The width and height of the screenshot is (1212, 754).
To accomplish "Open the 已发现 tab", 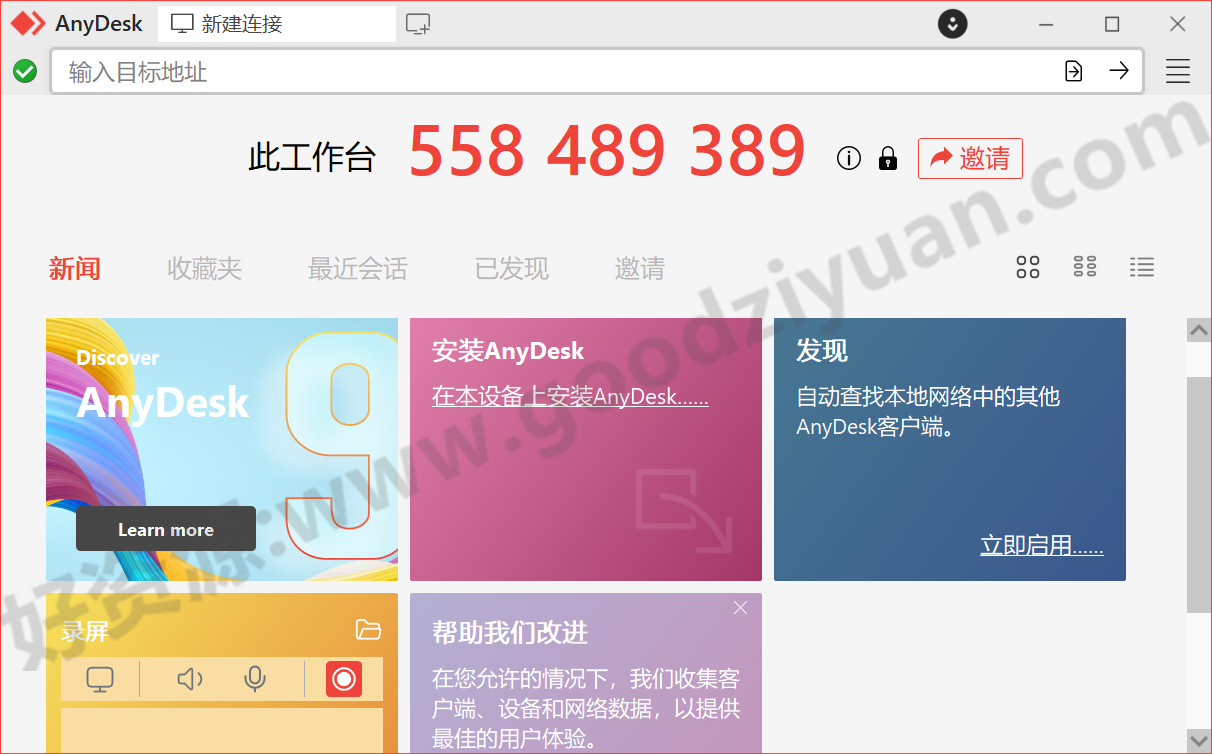I will coord(511,268).
